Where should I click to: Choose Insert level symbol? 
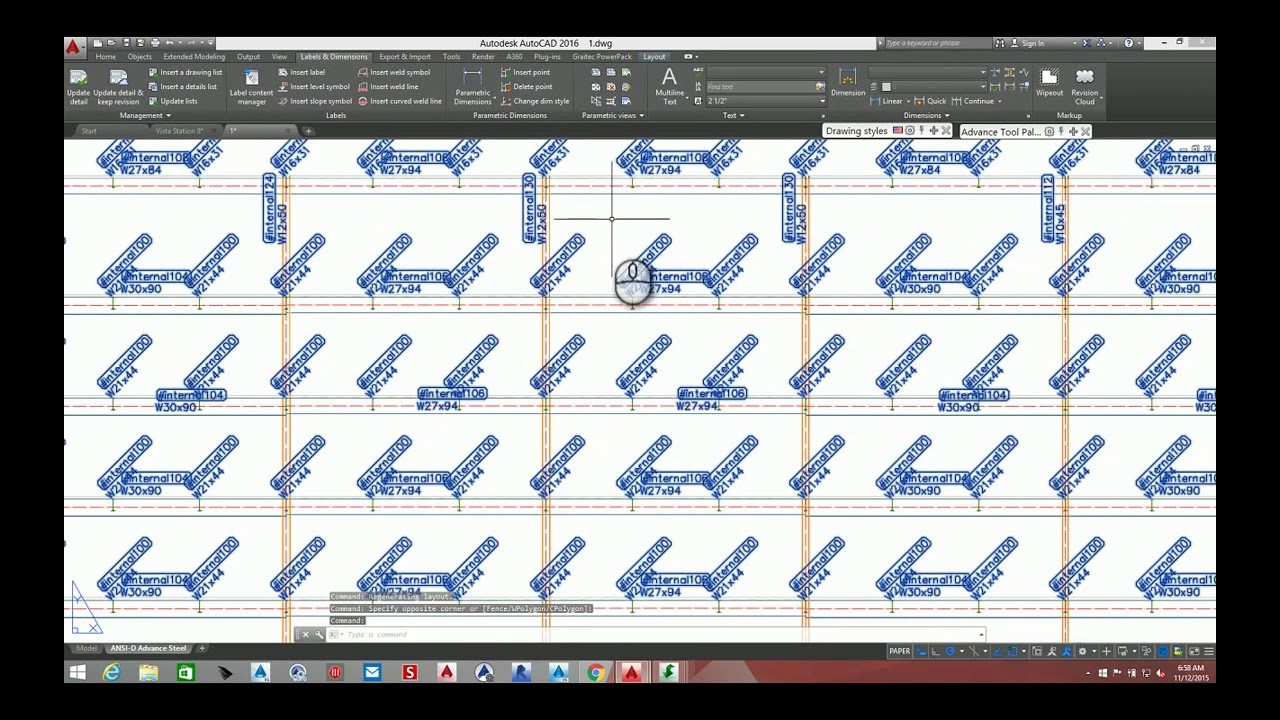click(314, 87)
